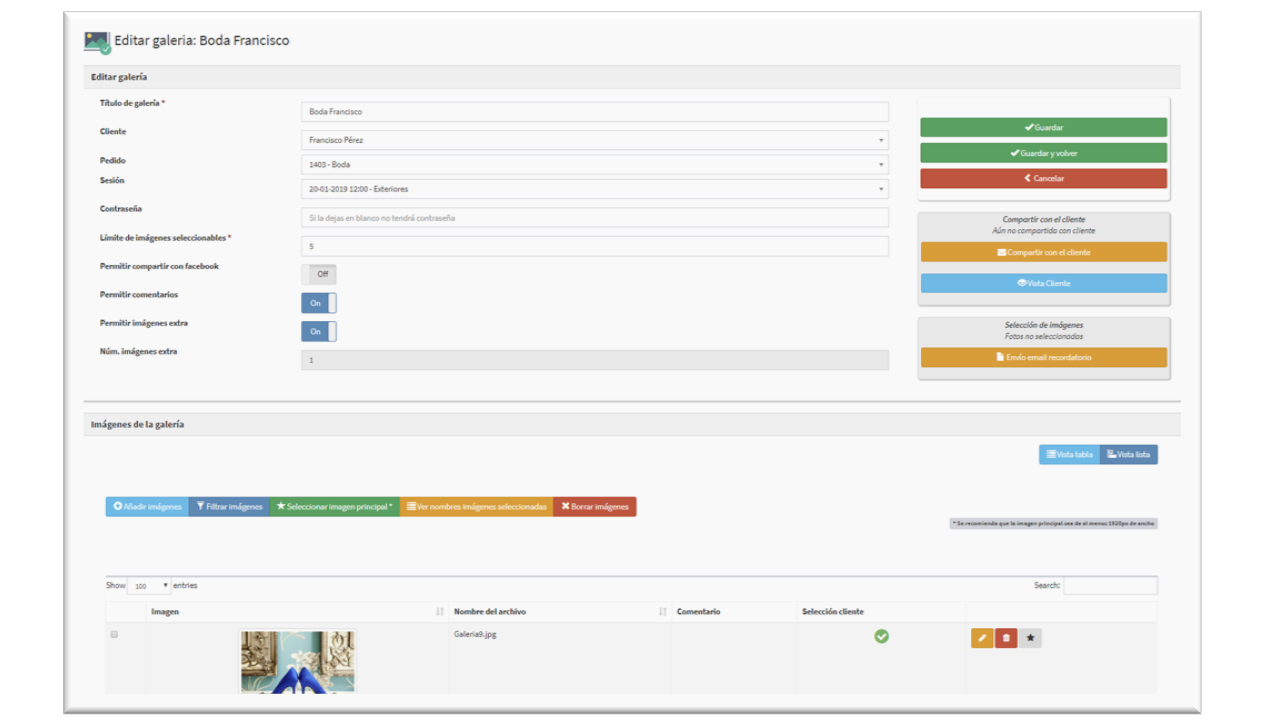Click Límite de imágenes seleccionables field
This screenshot has height=720, width=1280.
click(x=594, y=246)
